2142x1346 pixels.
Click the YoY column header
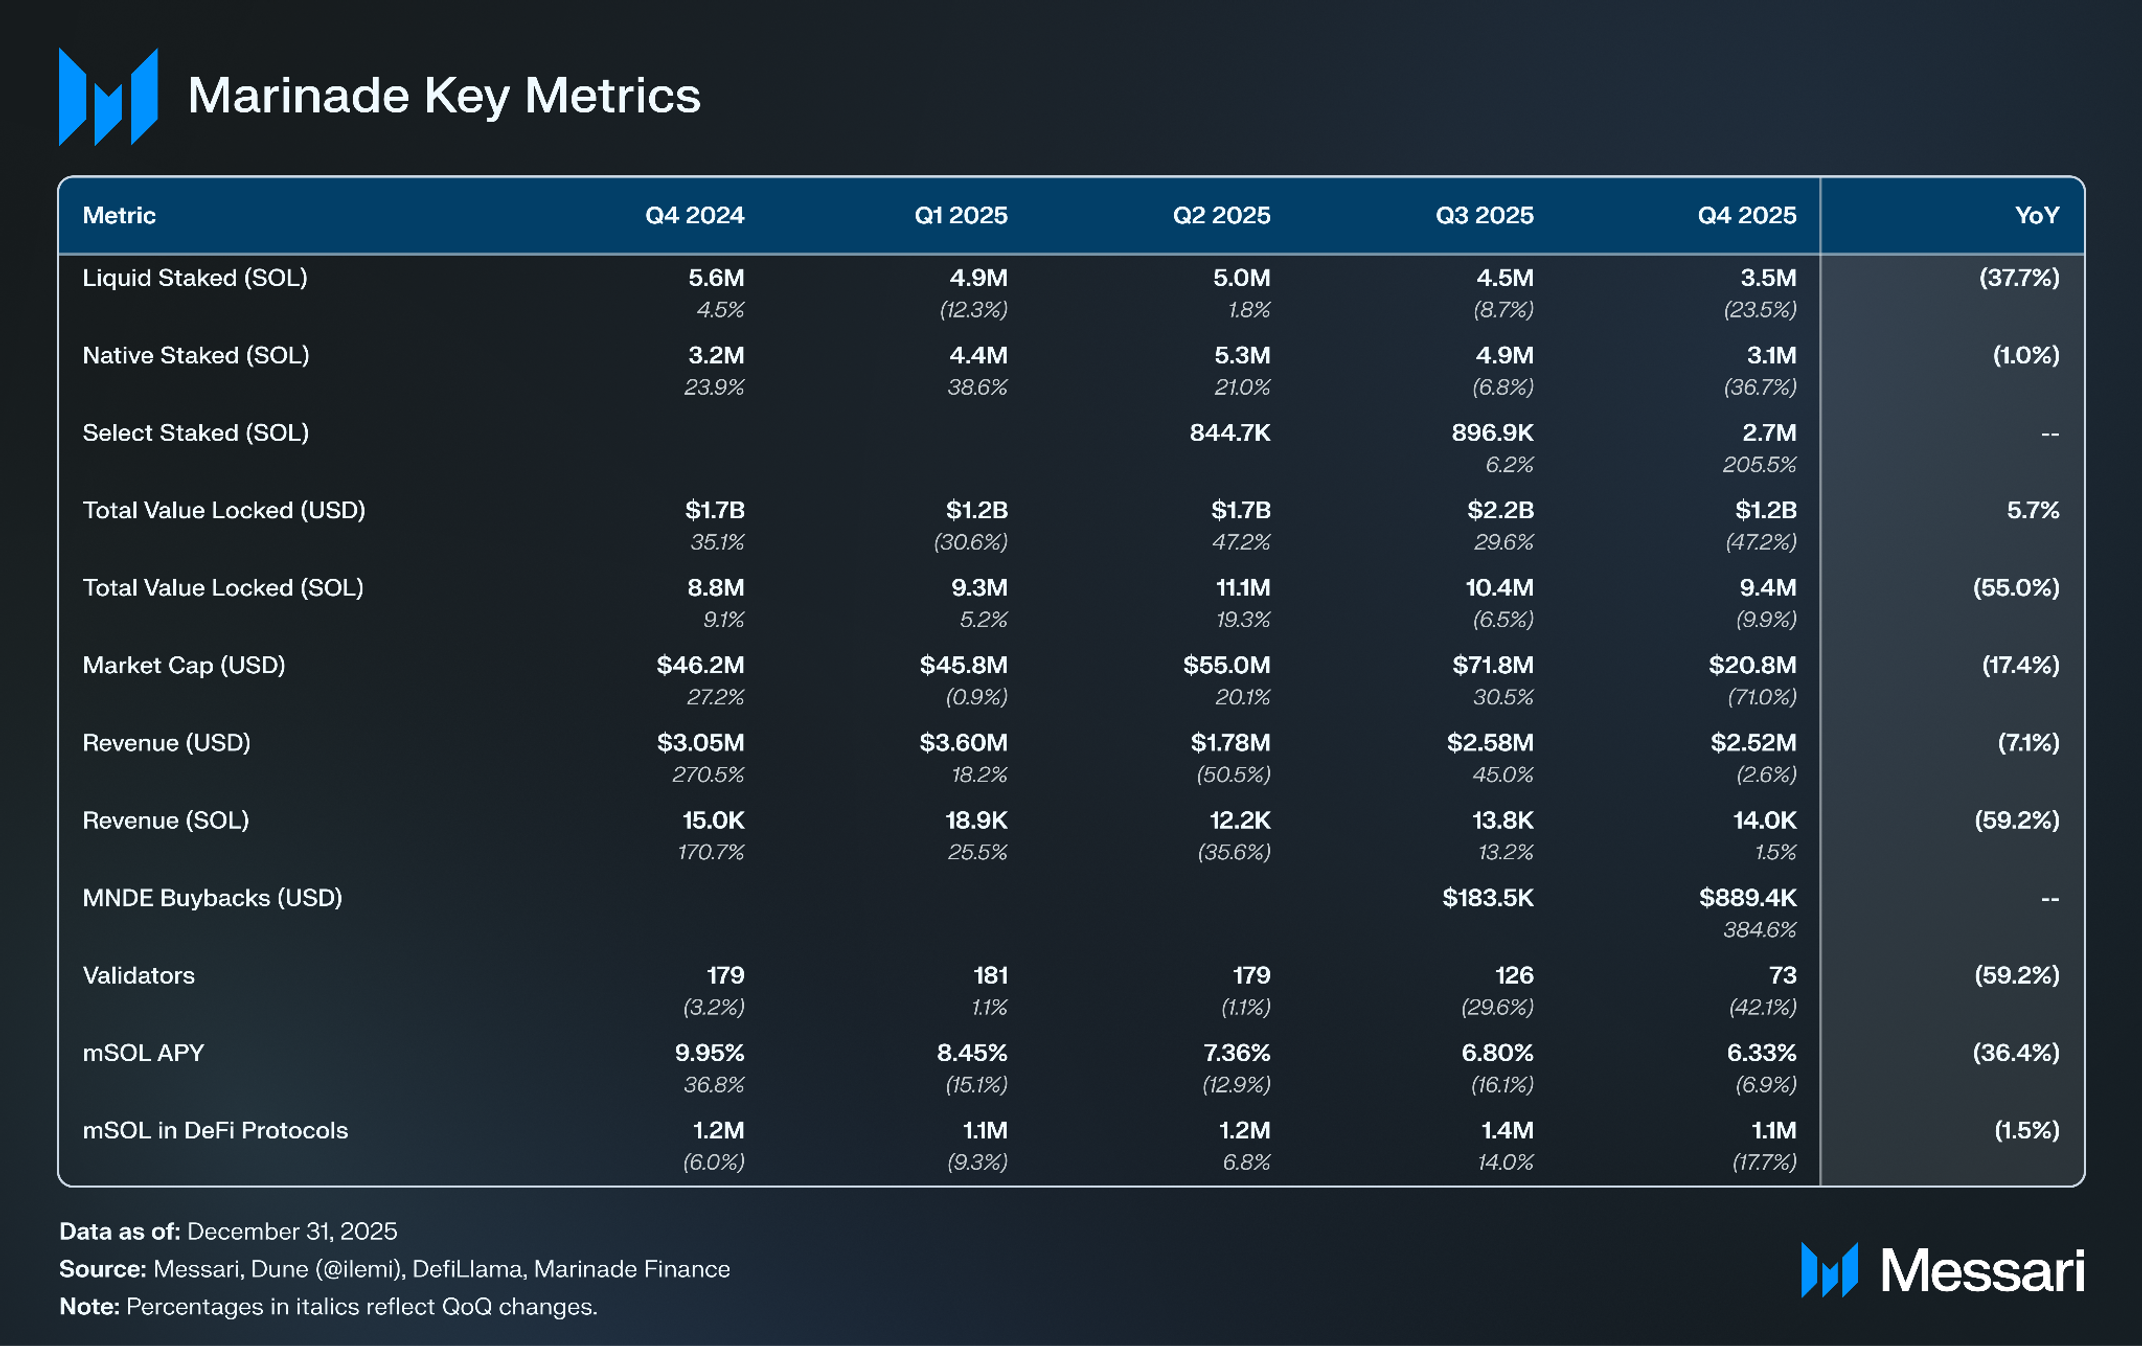point(2037,215)
